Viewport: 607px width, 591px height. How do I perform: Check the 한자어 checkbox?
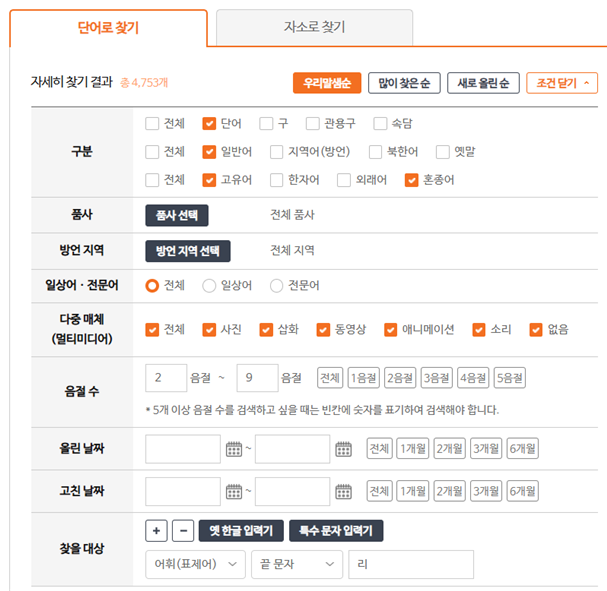pyautogui.click(x=276, y=180)
